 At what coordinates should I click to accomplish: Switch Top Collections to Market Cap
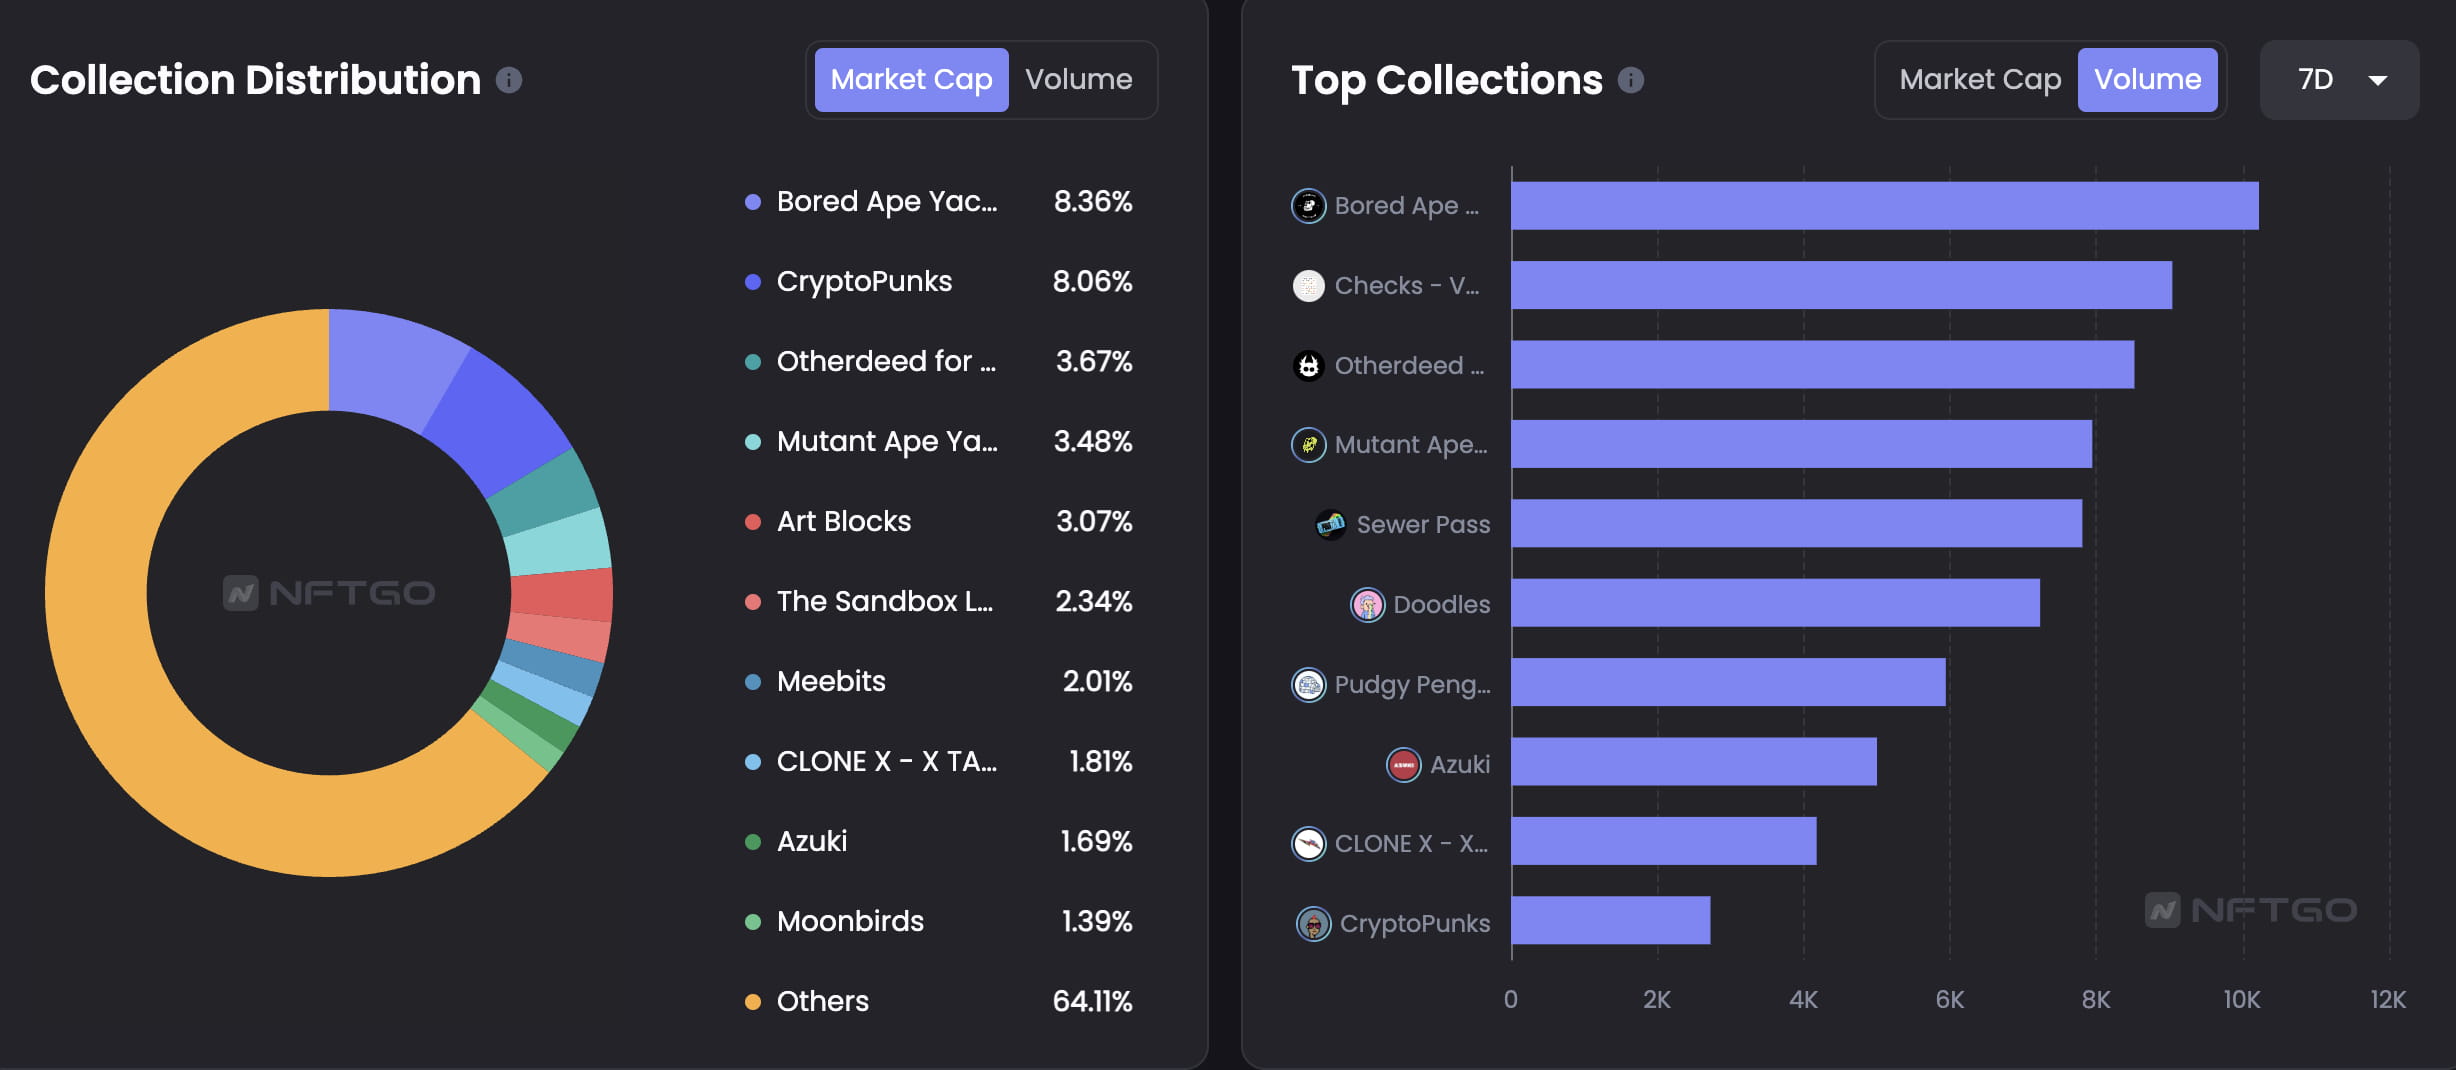coord(1979,80)
